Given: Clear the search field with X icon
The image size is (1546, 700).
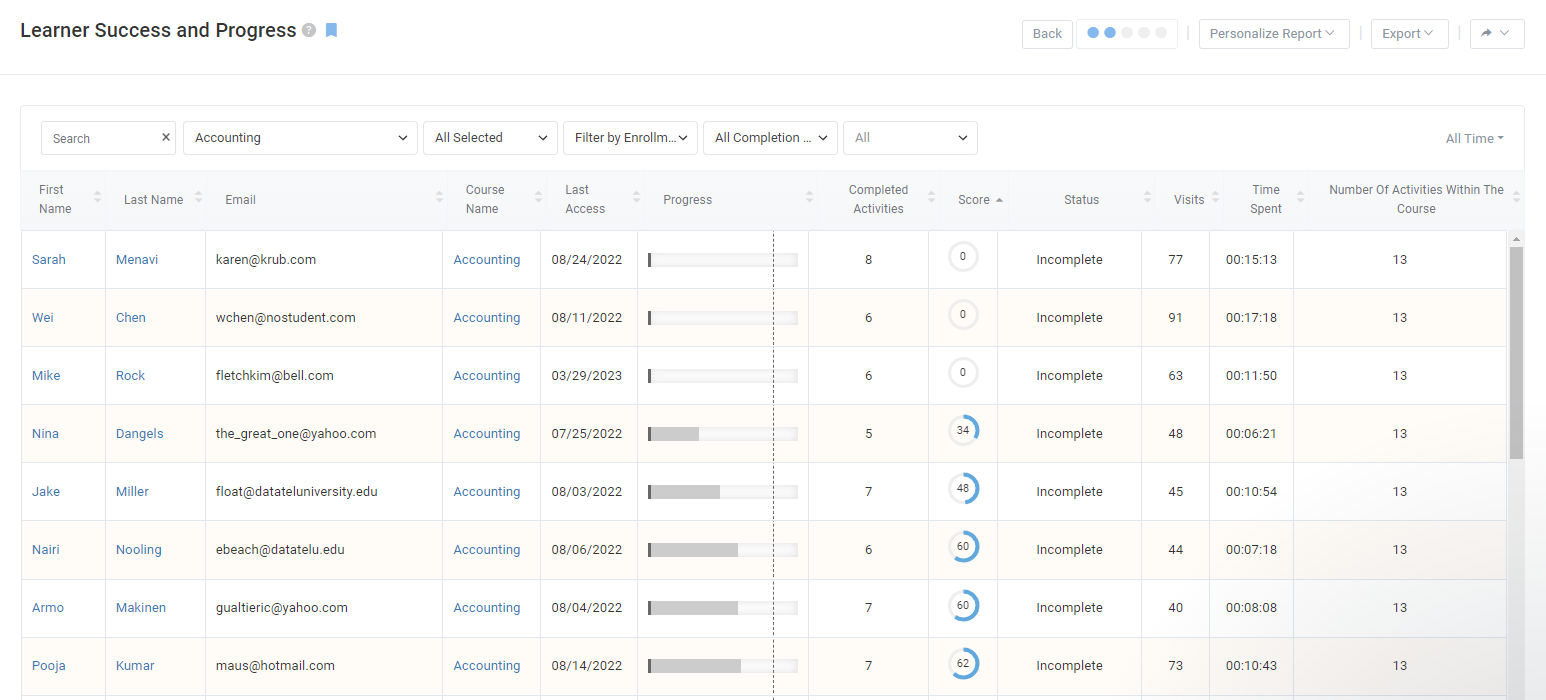Looking at the screenshot, I should pyautogui.click(x=166, y=138).
